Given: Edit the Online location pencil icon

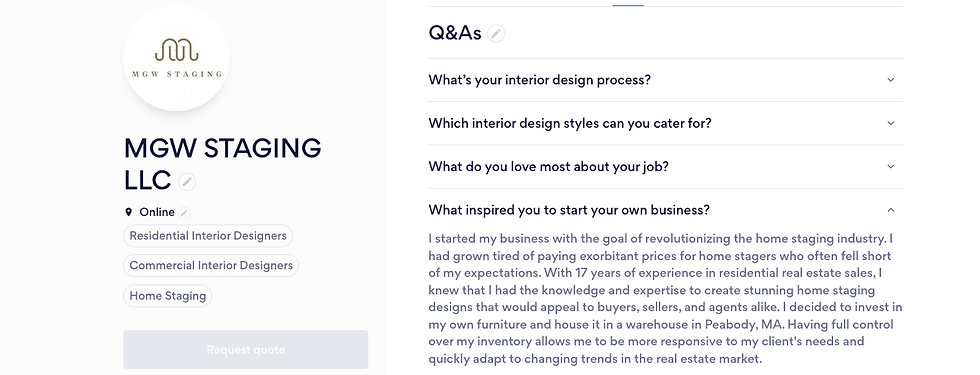Looking at the screenshot, I should pos(184,212).
